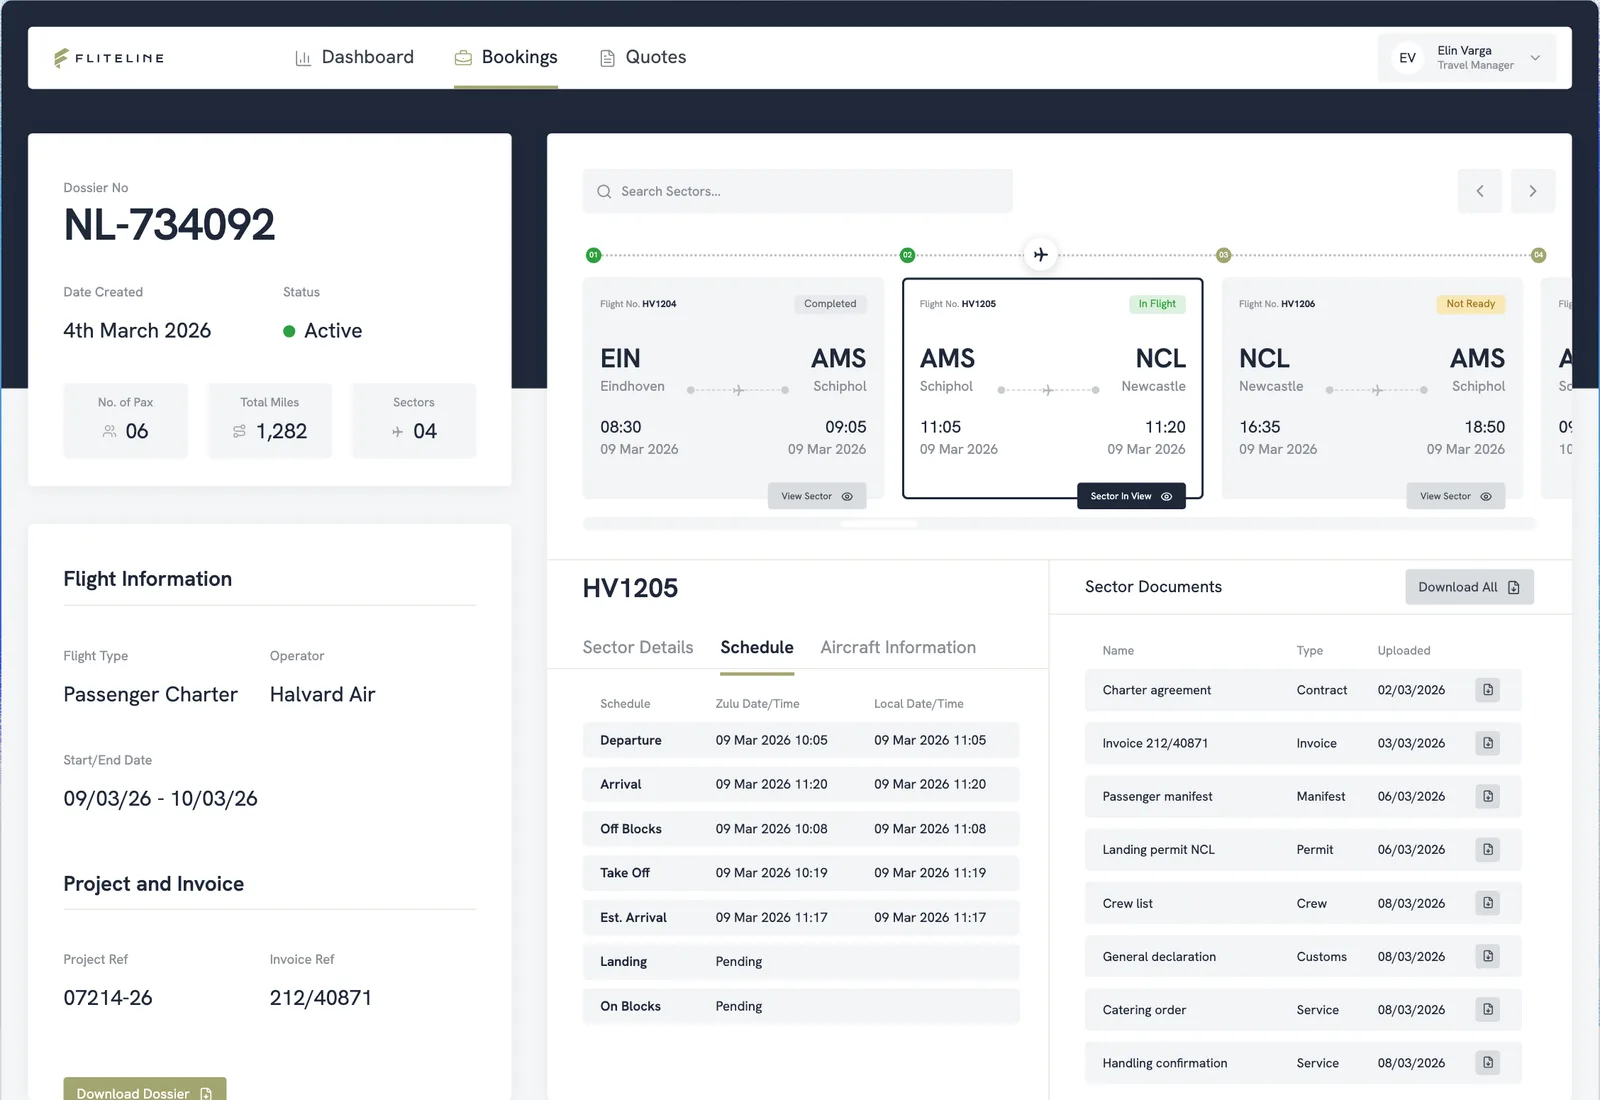Select the HV1206 Newcastle to Schiphol card
The image size is (1600, 1100).
pos(1372,388)
